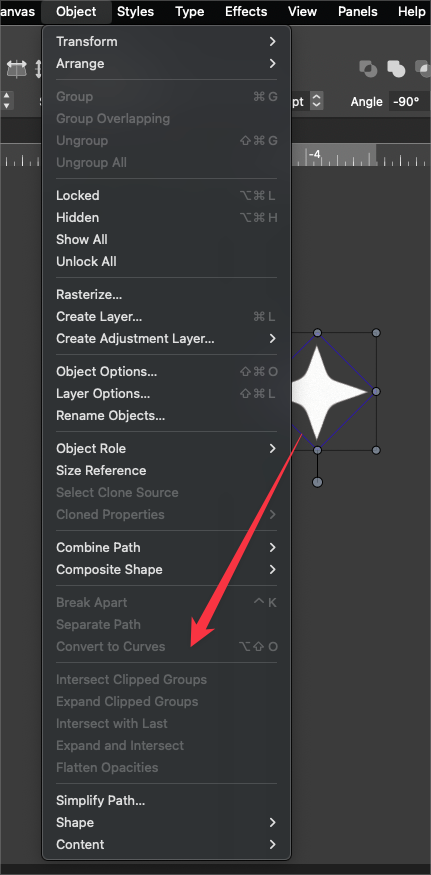The height and width of the screenshot is (875, 431).
Task: Open the Effects menu
Action: click(x=248, y=11)
